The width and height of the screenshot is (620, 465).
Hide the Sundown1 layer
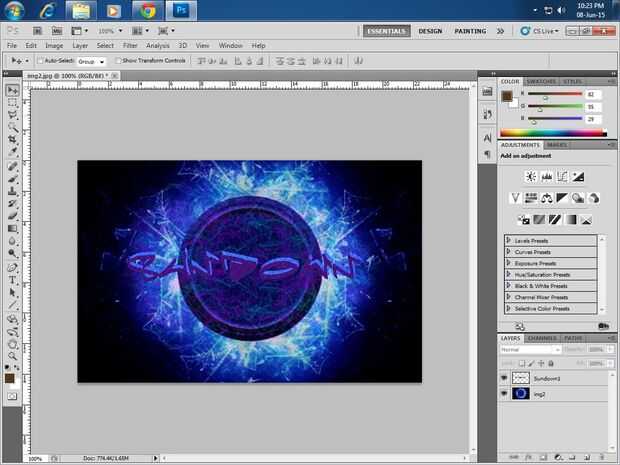click(x=504, y=378)
